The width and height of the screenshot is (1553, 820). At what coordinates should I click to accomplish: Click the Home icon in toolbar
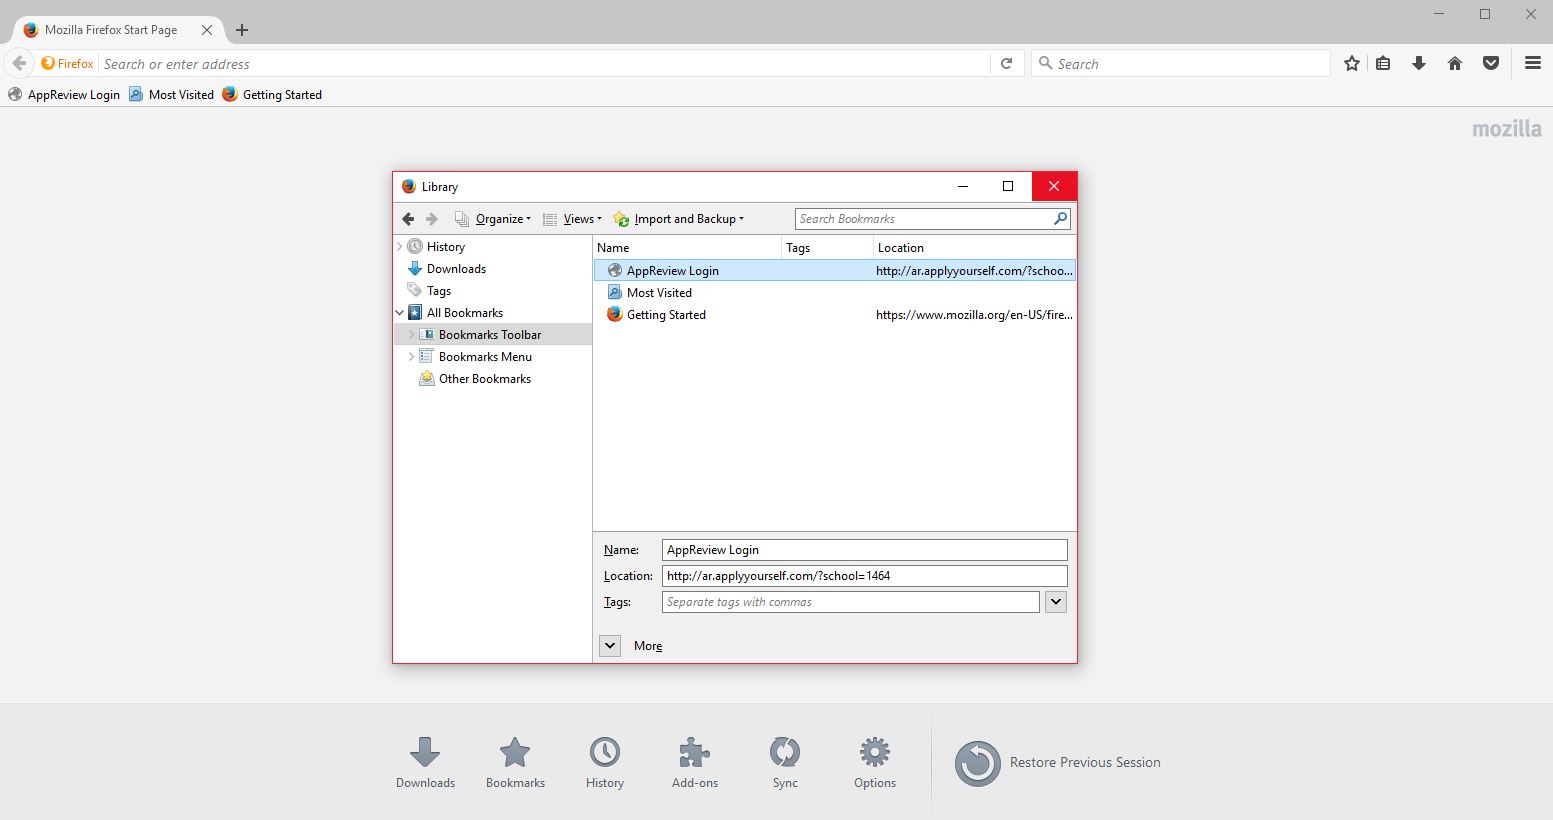coord(1455,63)
